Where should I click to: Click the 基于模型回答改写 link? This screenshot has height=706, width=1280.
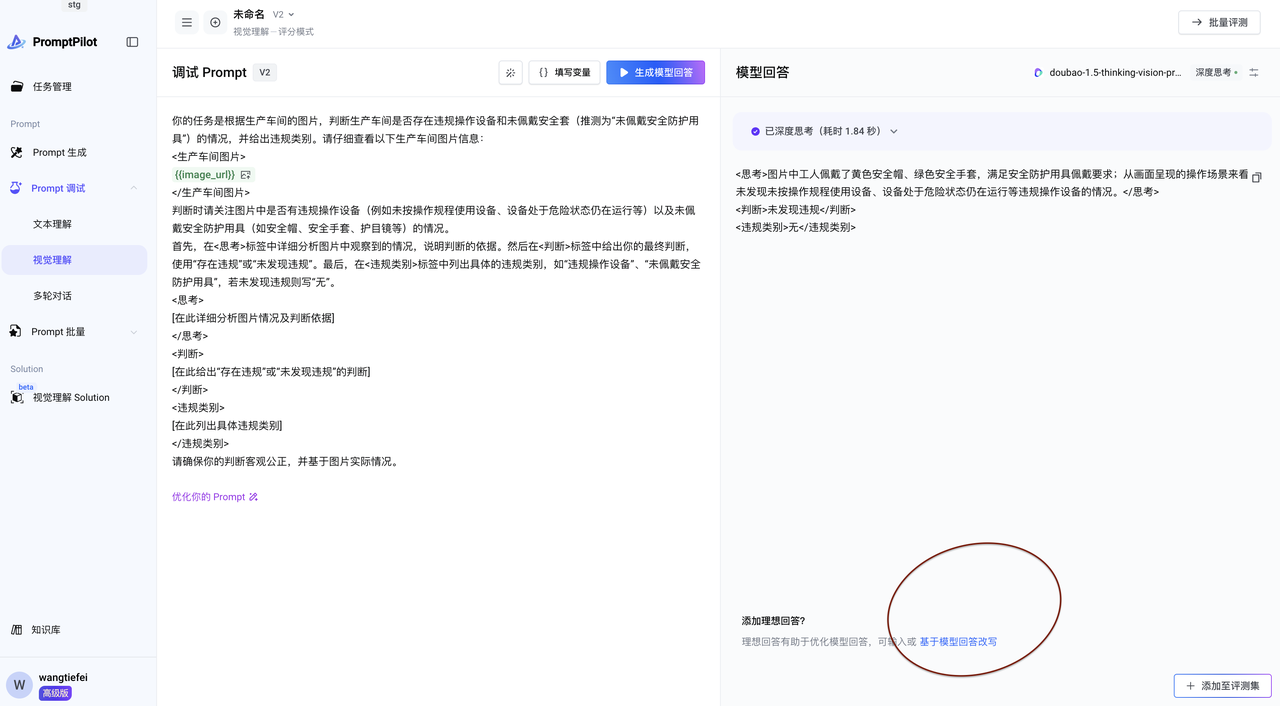958,642
